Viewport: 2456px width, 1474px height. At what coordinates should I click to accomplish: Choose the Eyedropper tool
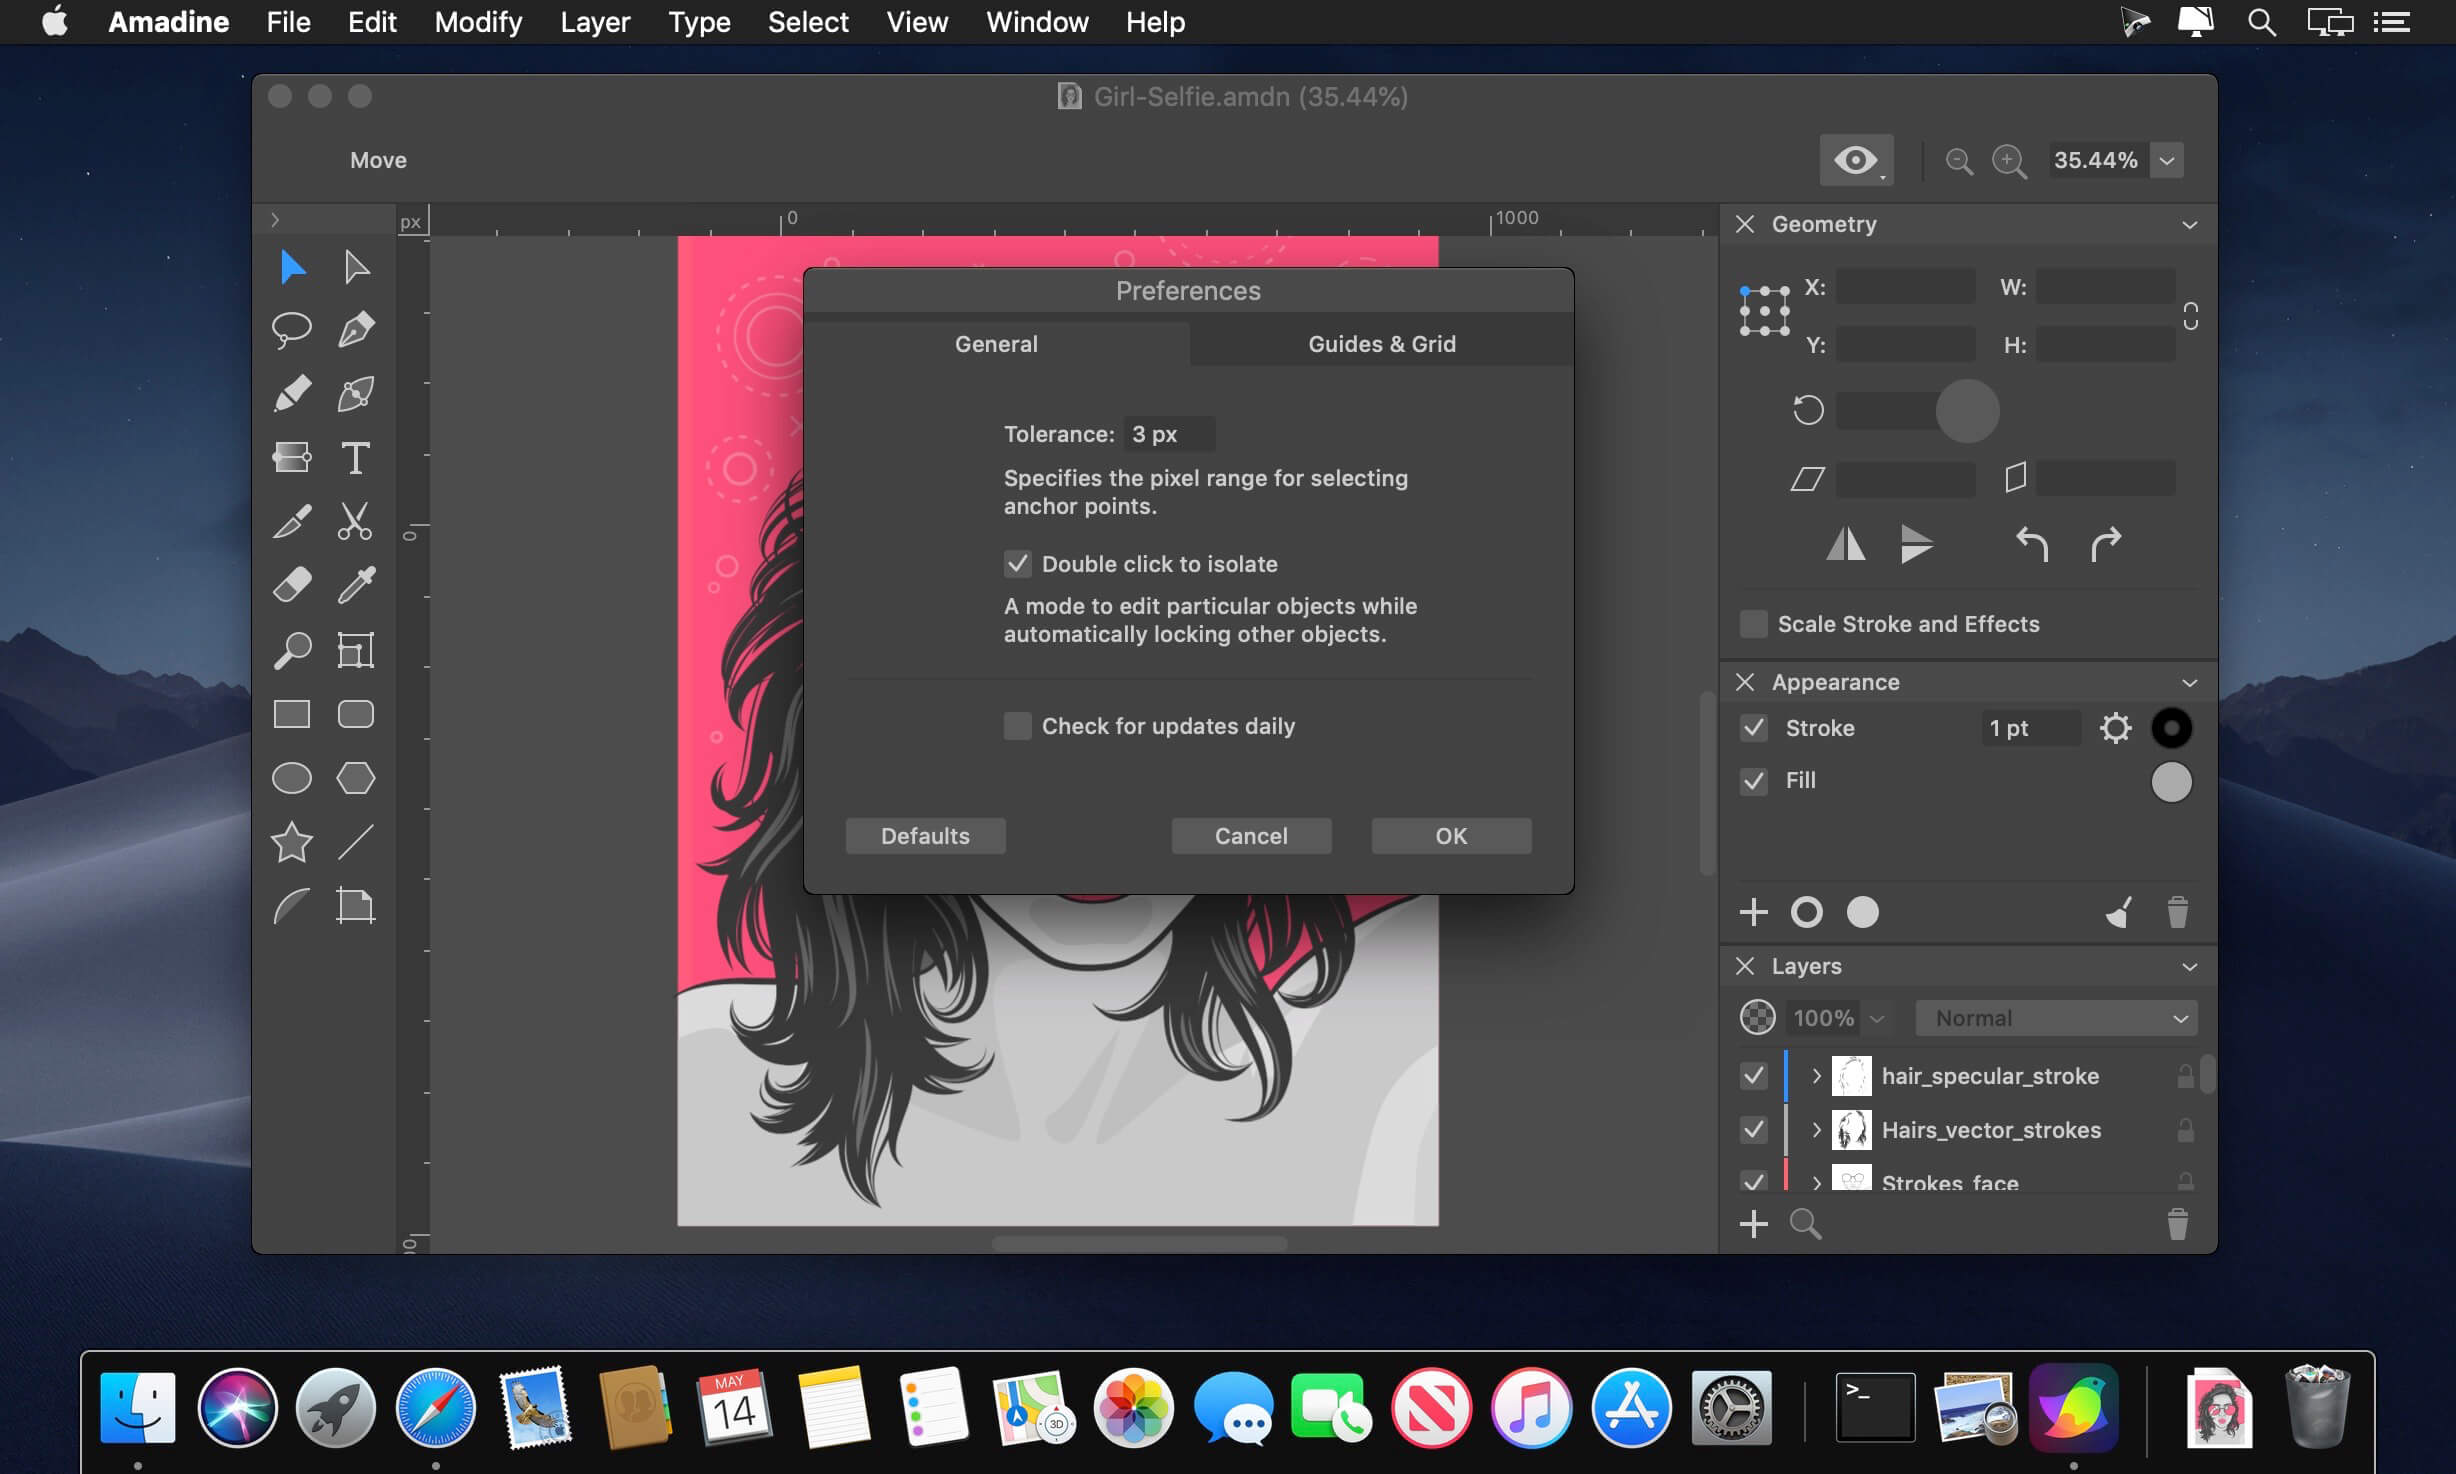356,585
